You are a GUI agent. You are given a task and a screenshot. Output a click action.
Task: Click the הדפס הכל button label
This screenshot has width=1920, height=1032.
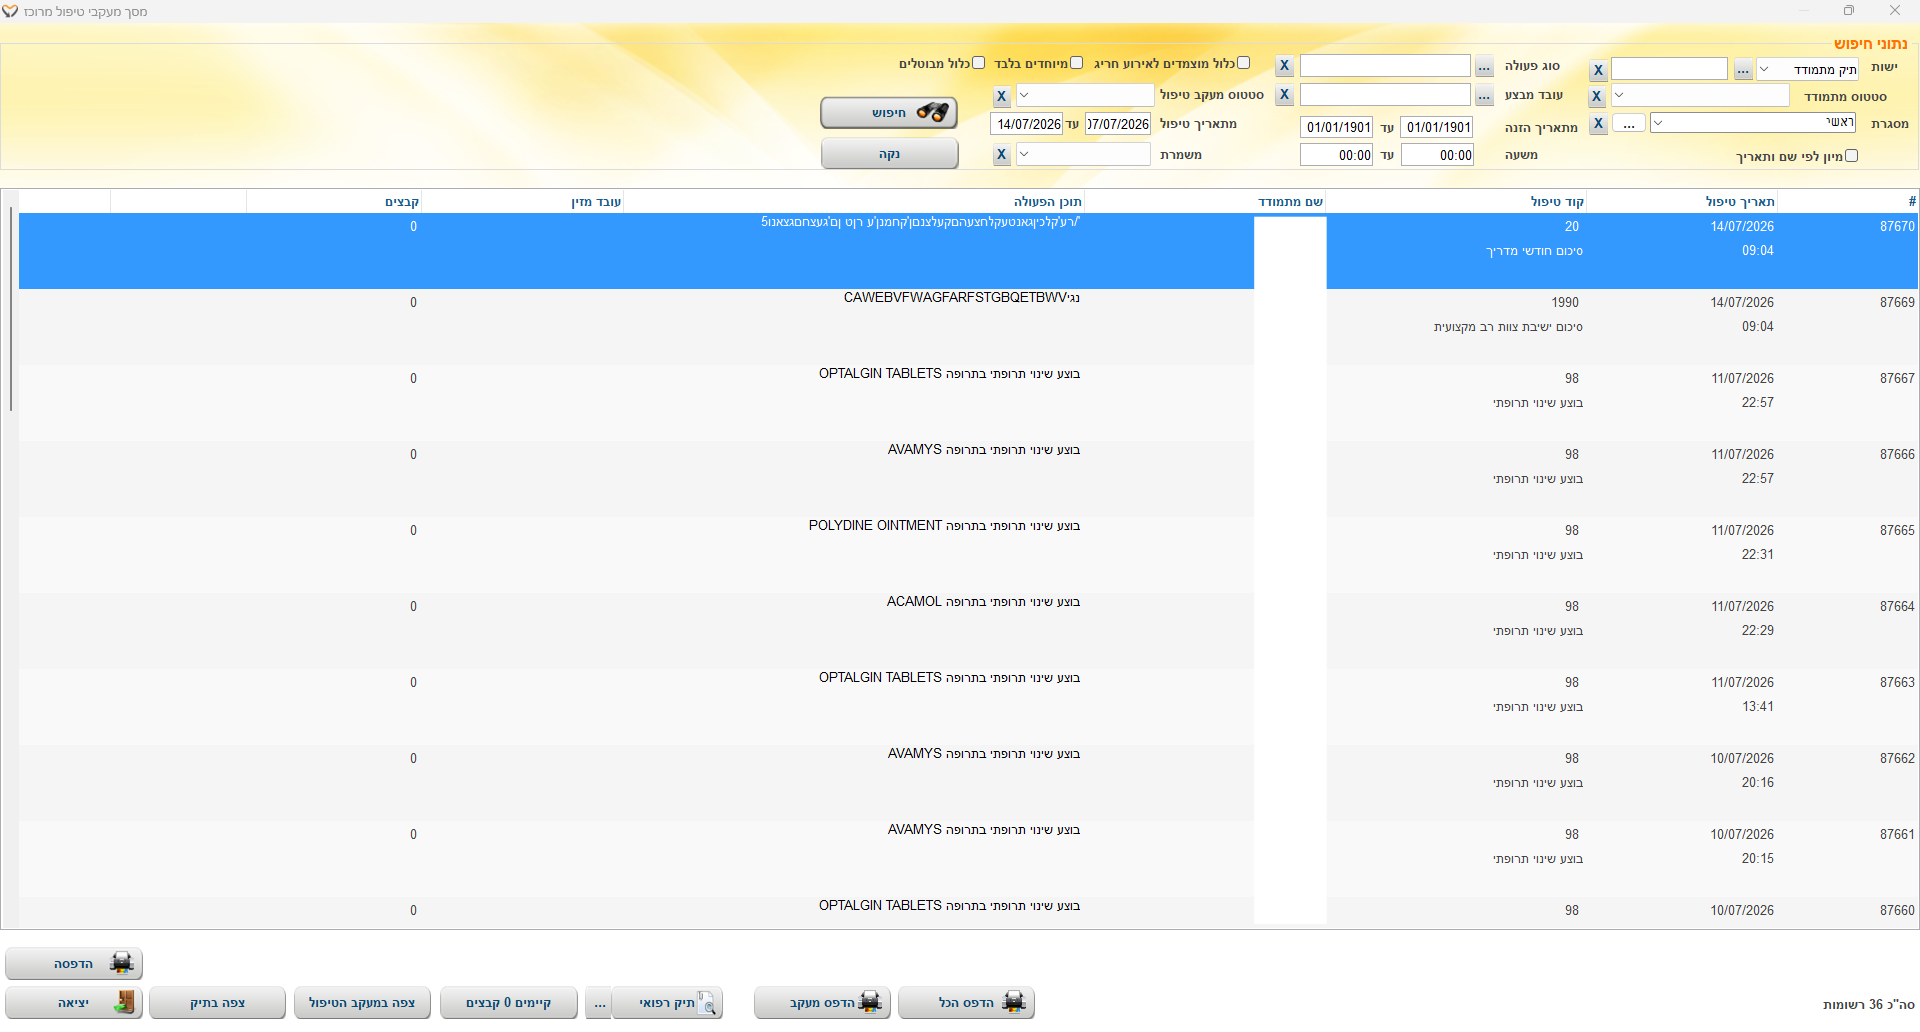pyautogui.click(x=966, y=1003)
